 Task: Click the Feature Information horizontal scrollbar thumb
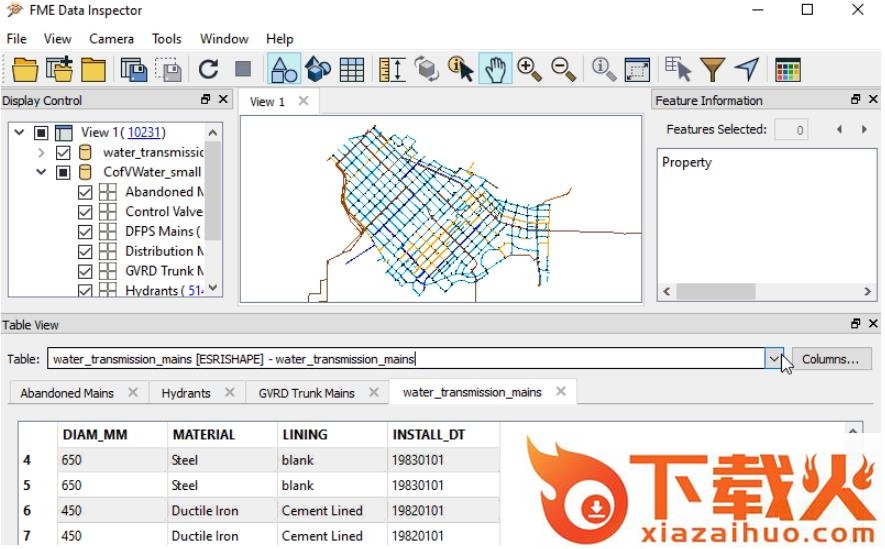715,291
